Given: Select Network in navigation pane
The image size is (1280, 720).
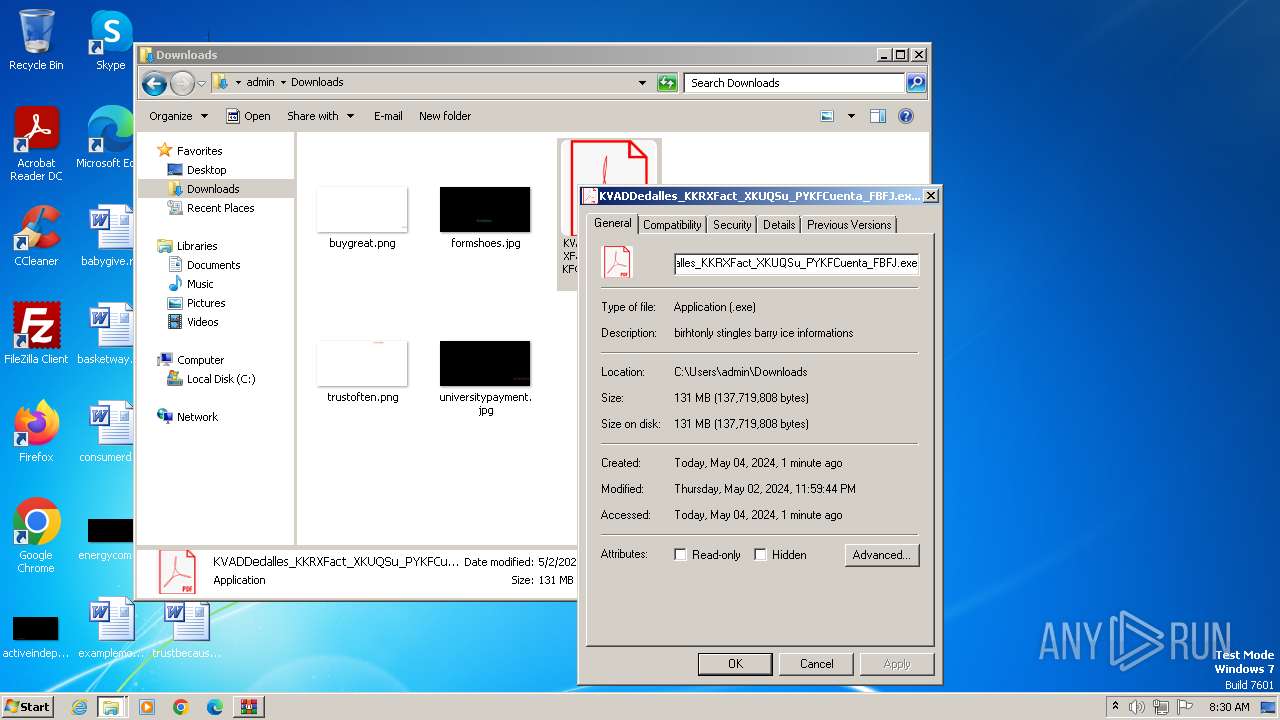Looking at the screenshot, I should pyautogui.click(x=197, y=417).
